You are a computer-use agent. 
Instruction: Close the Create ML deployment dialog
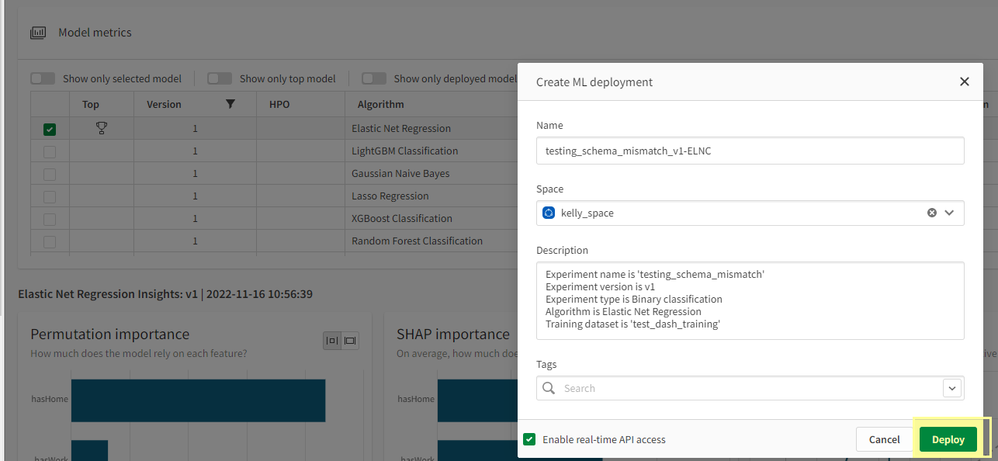(964, 82)
